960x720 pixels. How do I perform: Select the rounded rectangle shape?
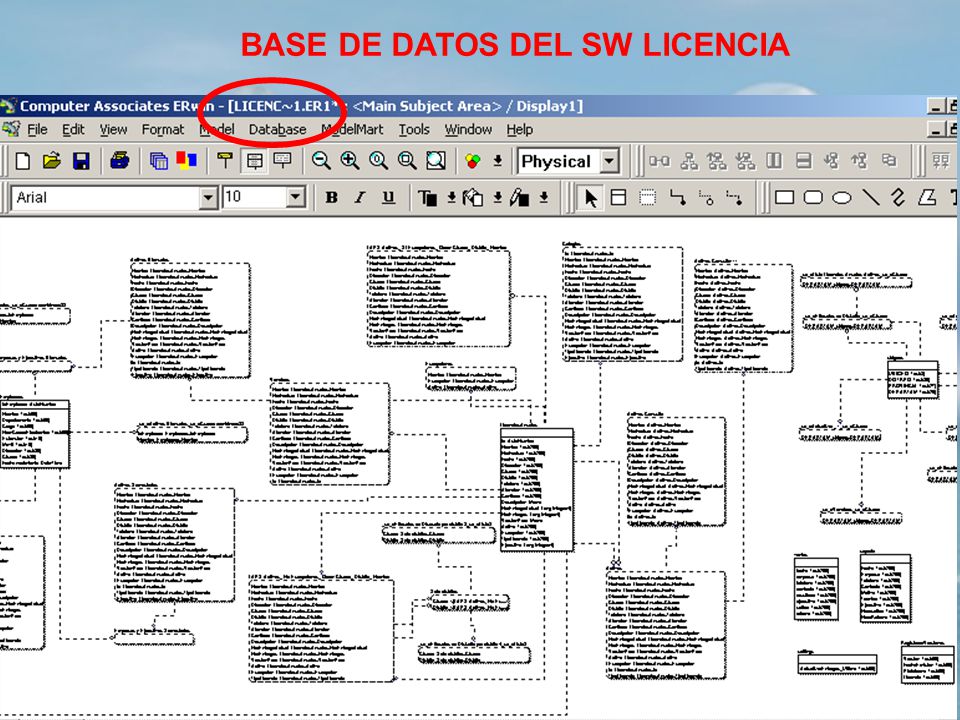point(812,197)
